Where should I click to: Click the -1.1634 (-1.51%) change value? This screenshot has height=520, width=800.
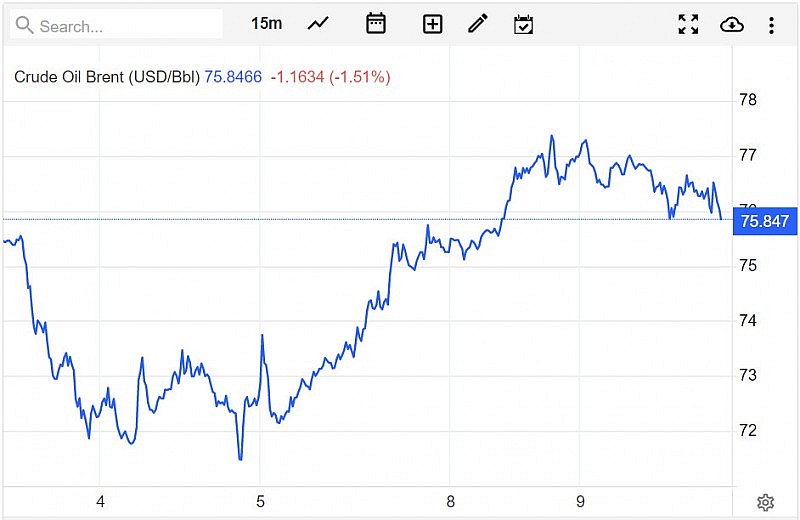click(x=330, y=76)
